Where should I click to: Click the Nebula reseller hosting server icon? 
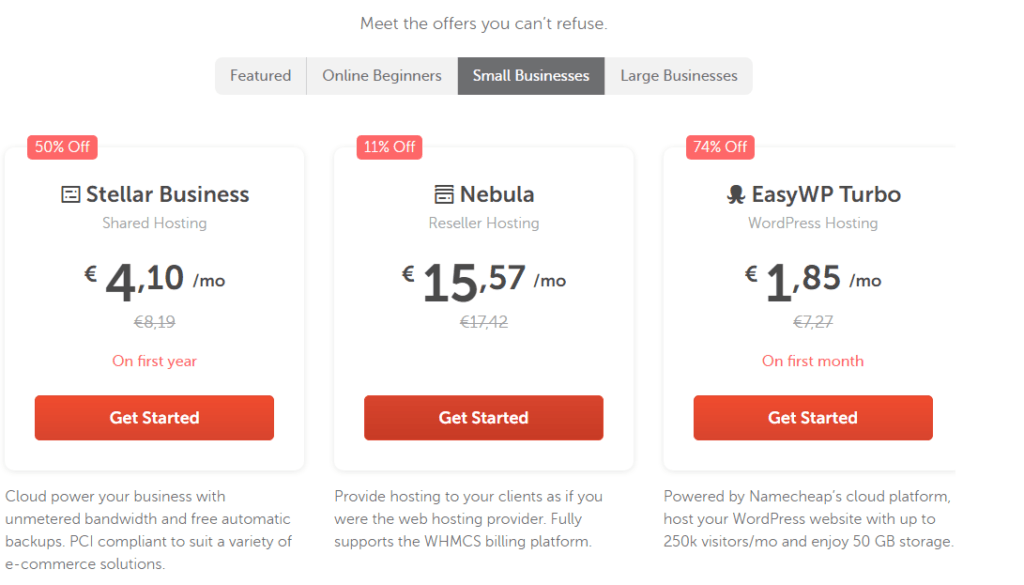click(x=444, y=195)
